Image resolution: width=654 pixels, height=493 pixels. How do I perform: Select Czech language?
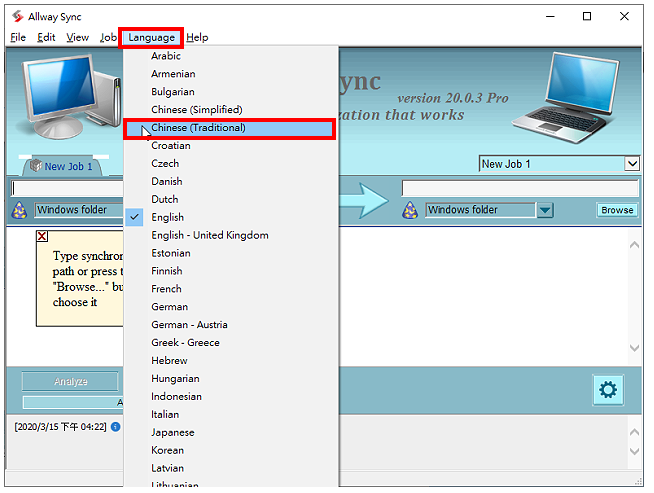(231, 163)
